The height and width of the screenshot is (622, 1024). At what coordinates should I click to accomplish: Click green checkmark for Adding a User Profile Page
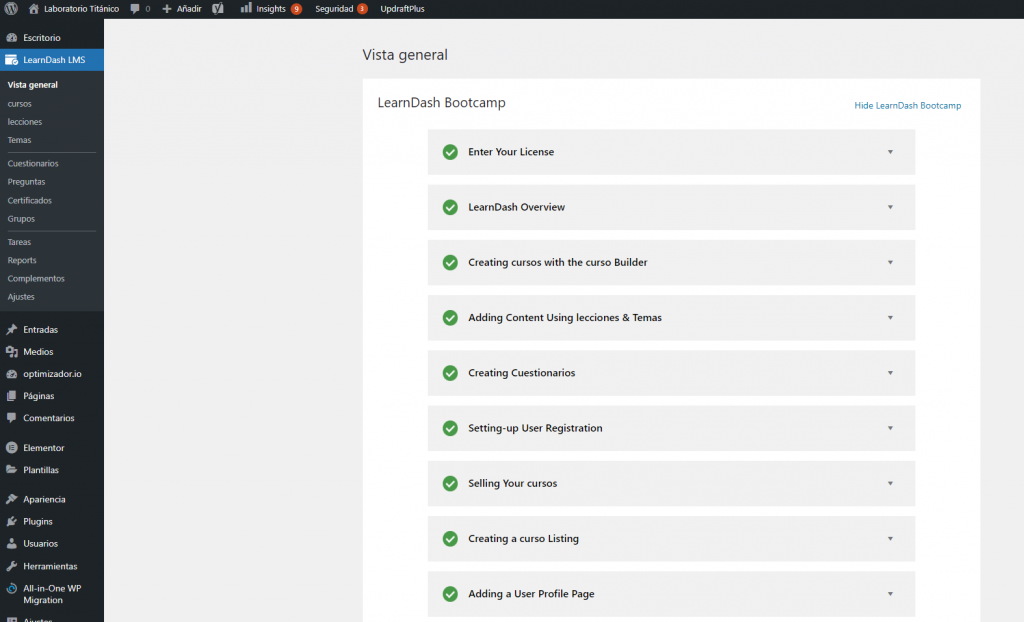[x=450, y=594]
